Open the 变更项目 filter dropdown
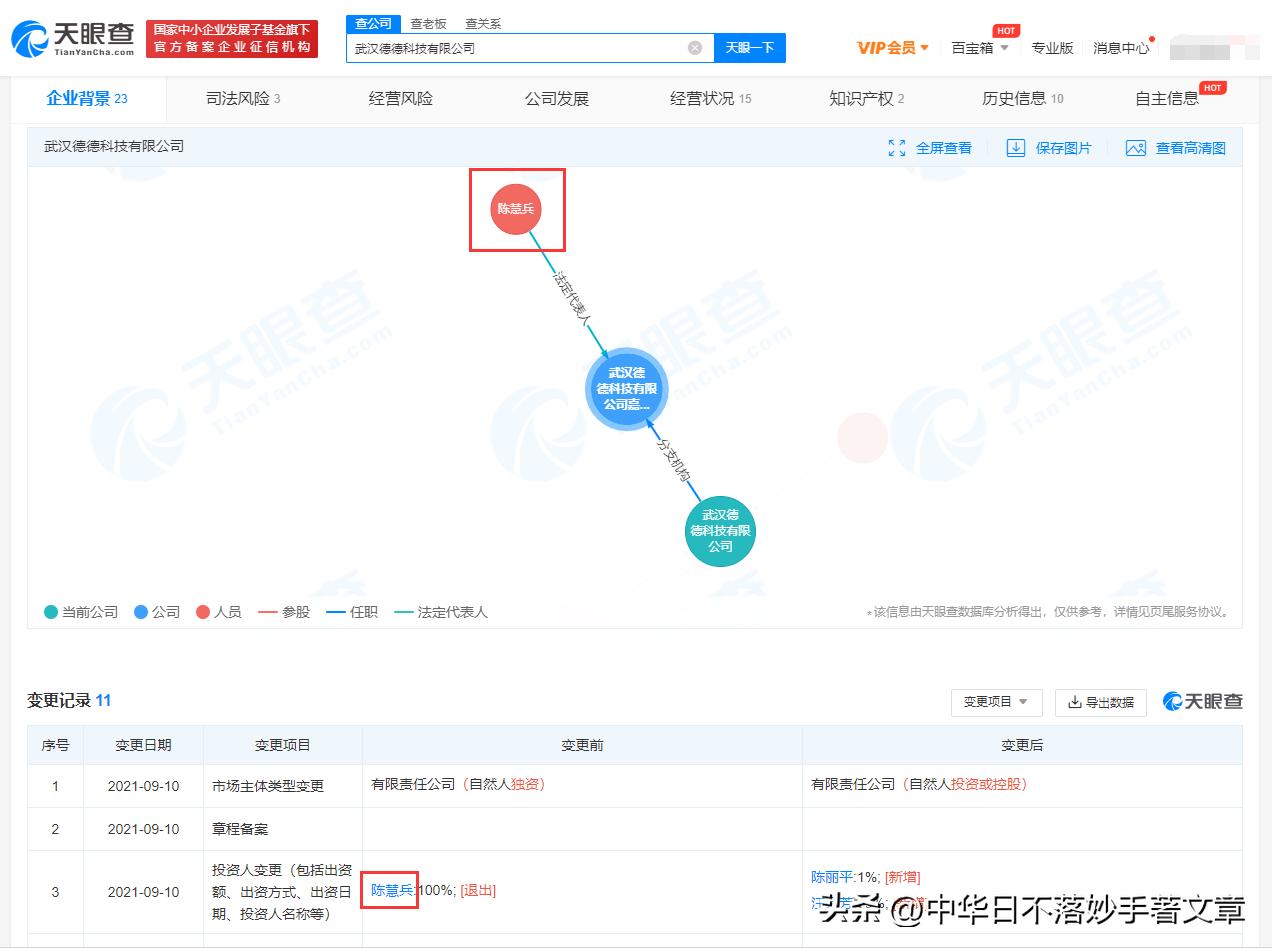This screenshot has height=951, width=1272. point(996,703)
